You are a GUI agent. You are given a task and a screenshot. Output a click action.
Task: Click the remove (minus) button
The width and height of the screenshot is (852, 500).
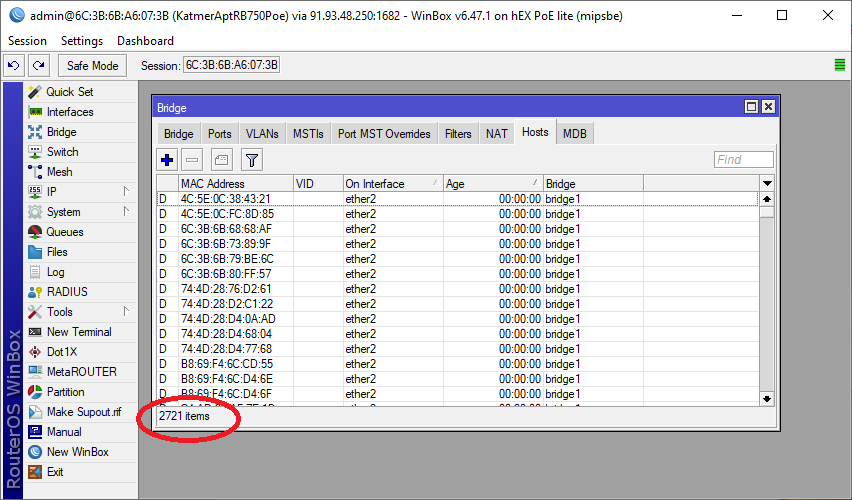tap(192, 160)
